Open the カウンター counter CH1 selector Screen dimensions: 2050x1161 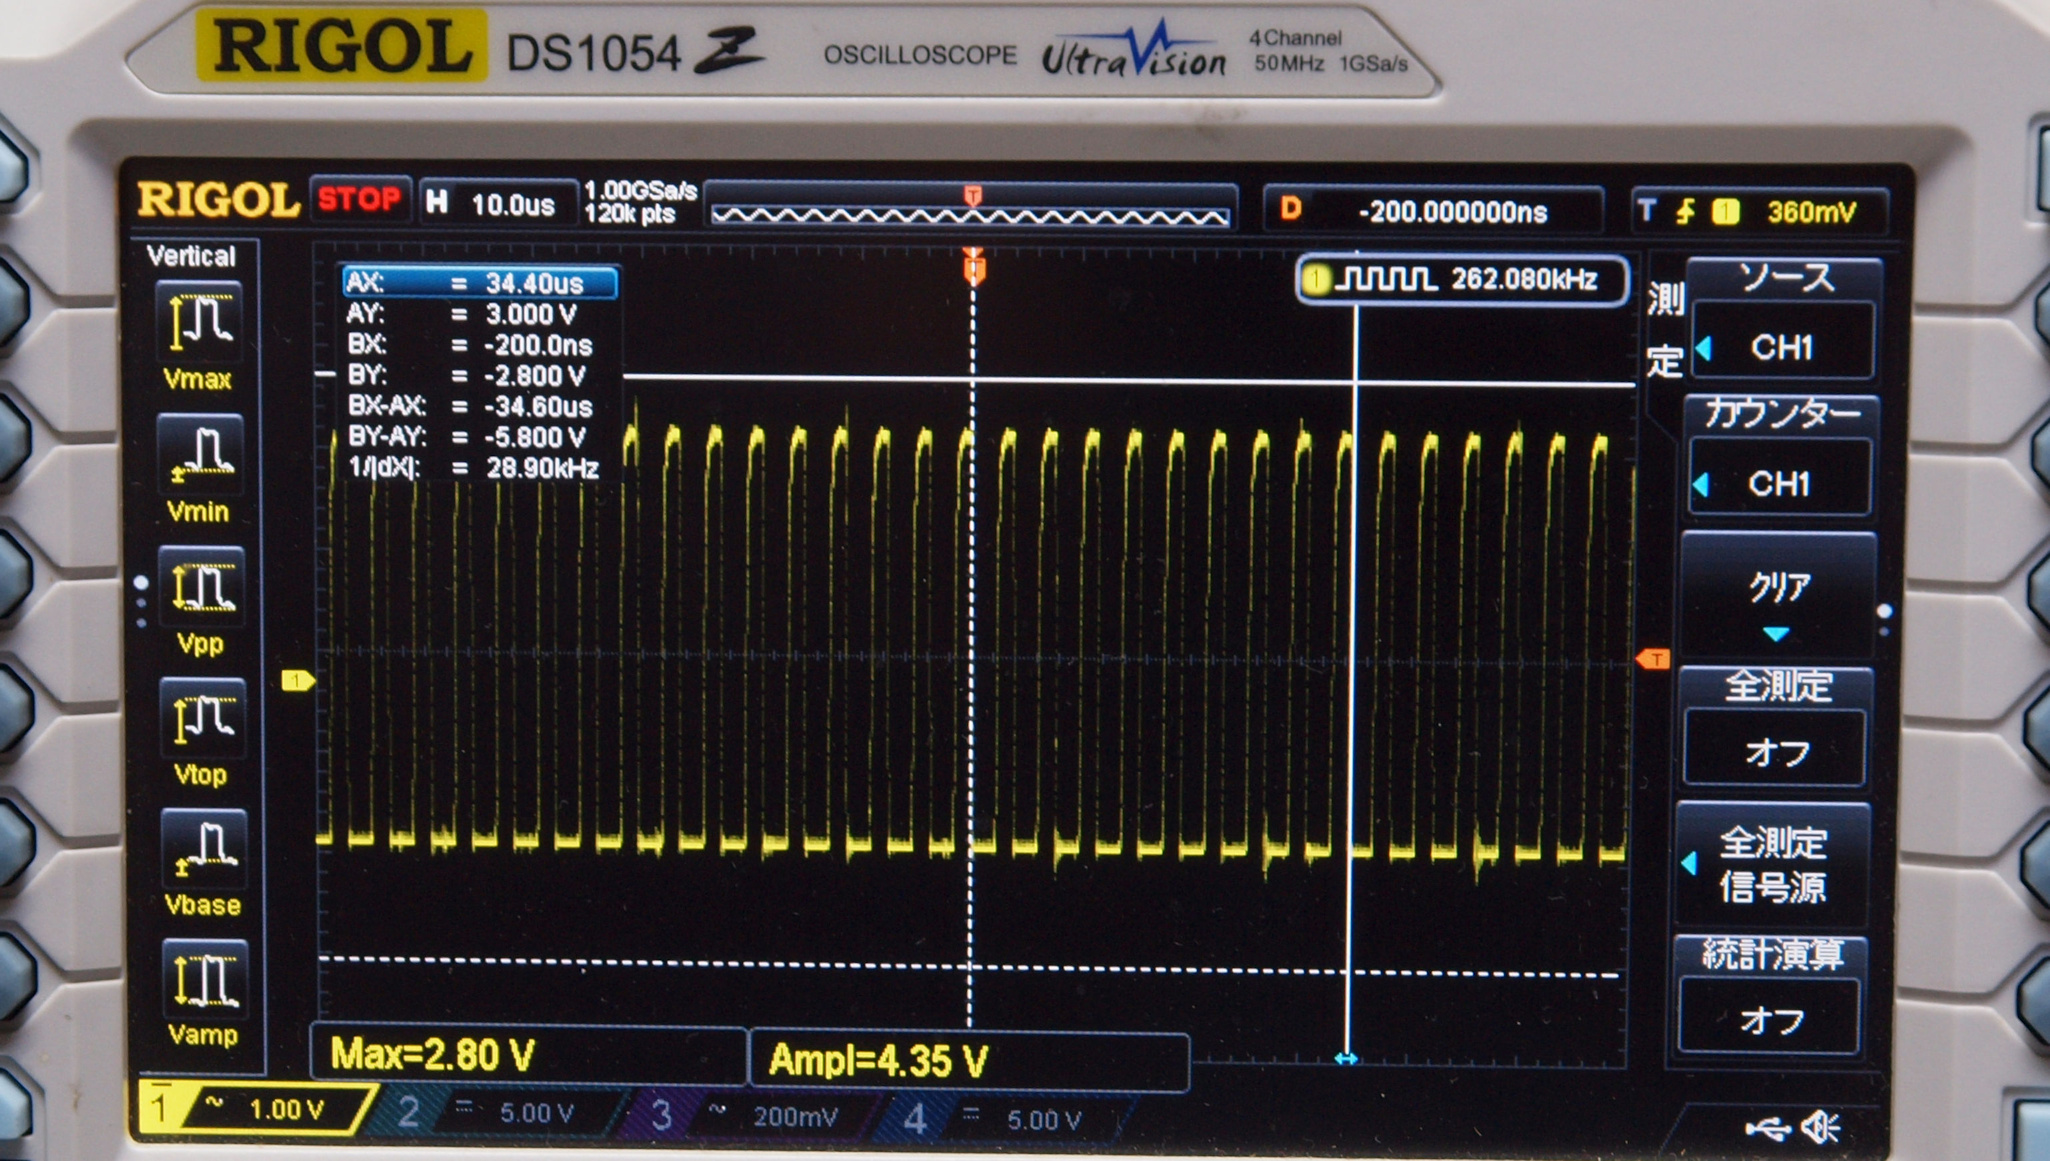(x=1780, y=483)
